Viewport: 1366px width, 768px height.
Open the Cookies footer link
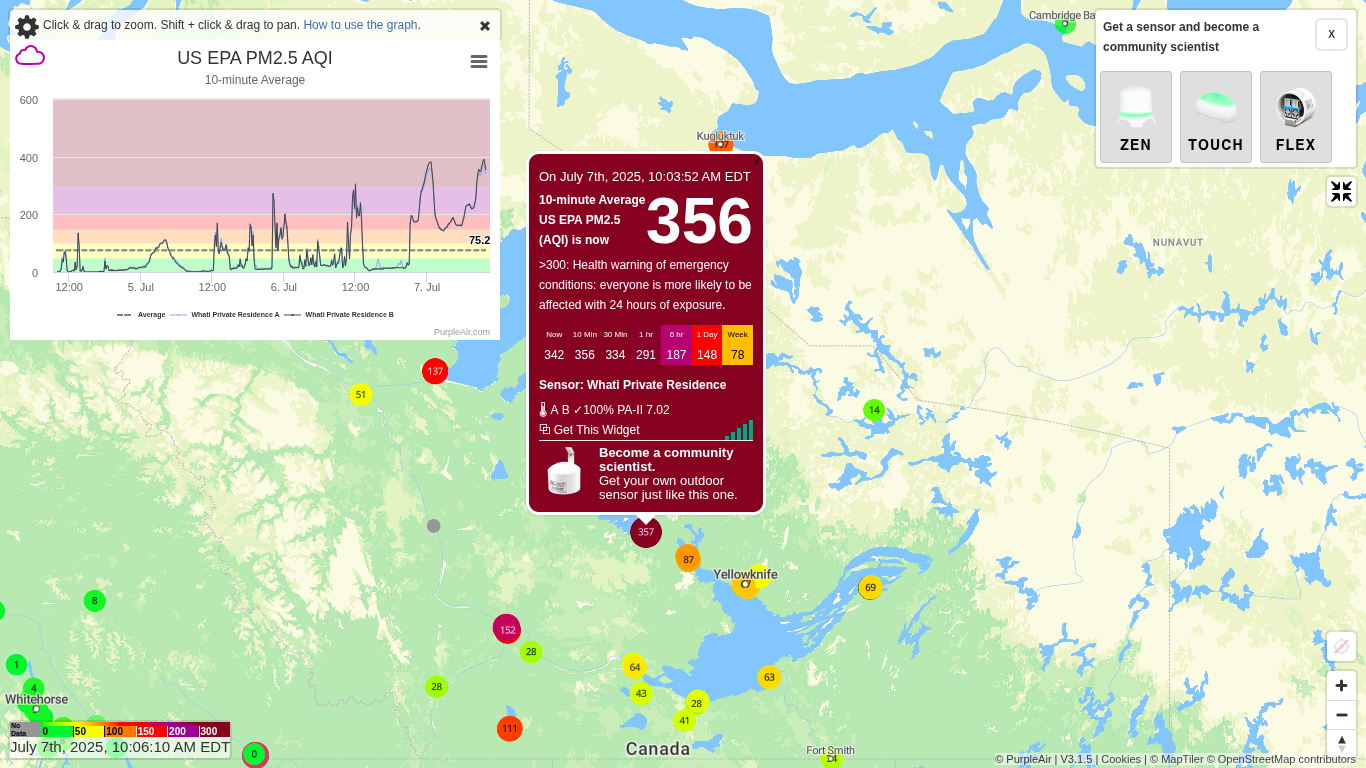click(1121, 759)
